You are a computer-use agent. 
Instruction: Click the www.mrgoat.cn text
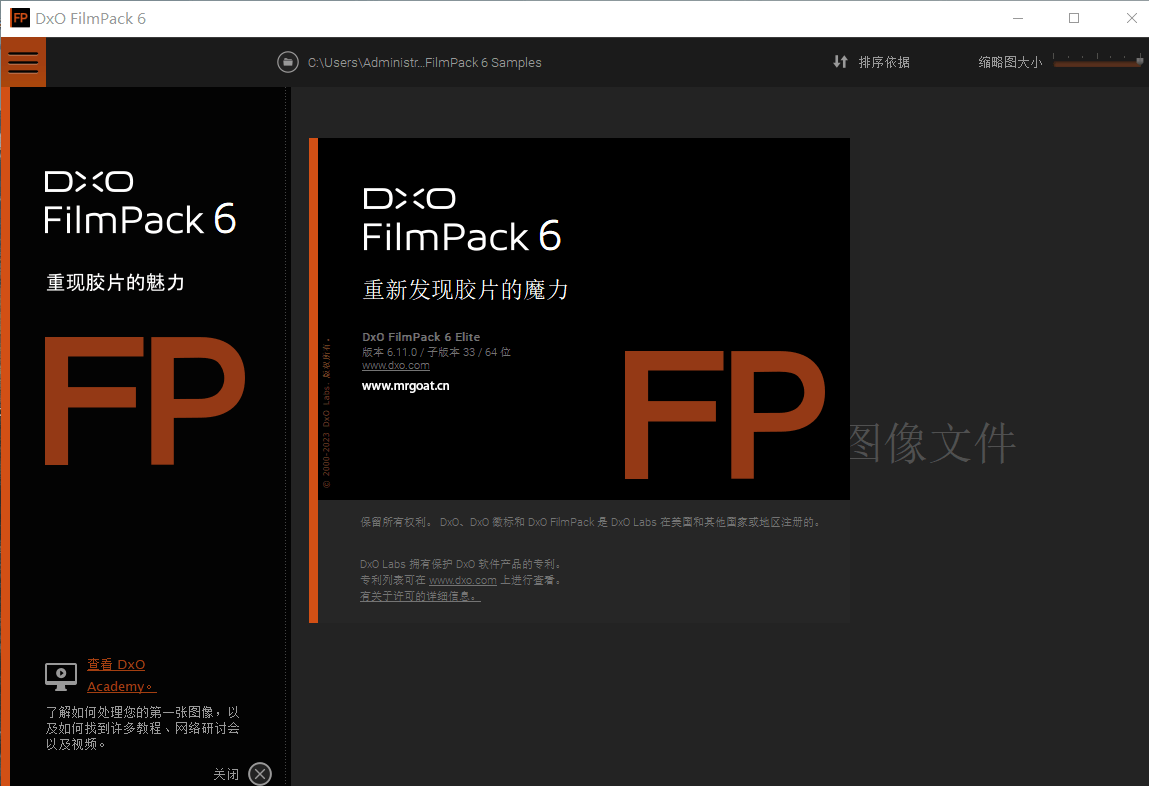(x=405, y=386)
